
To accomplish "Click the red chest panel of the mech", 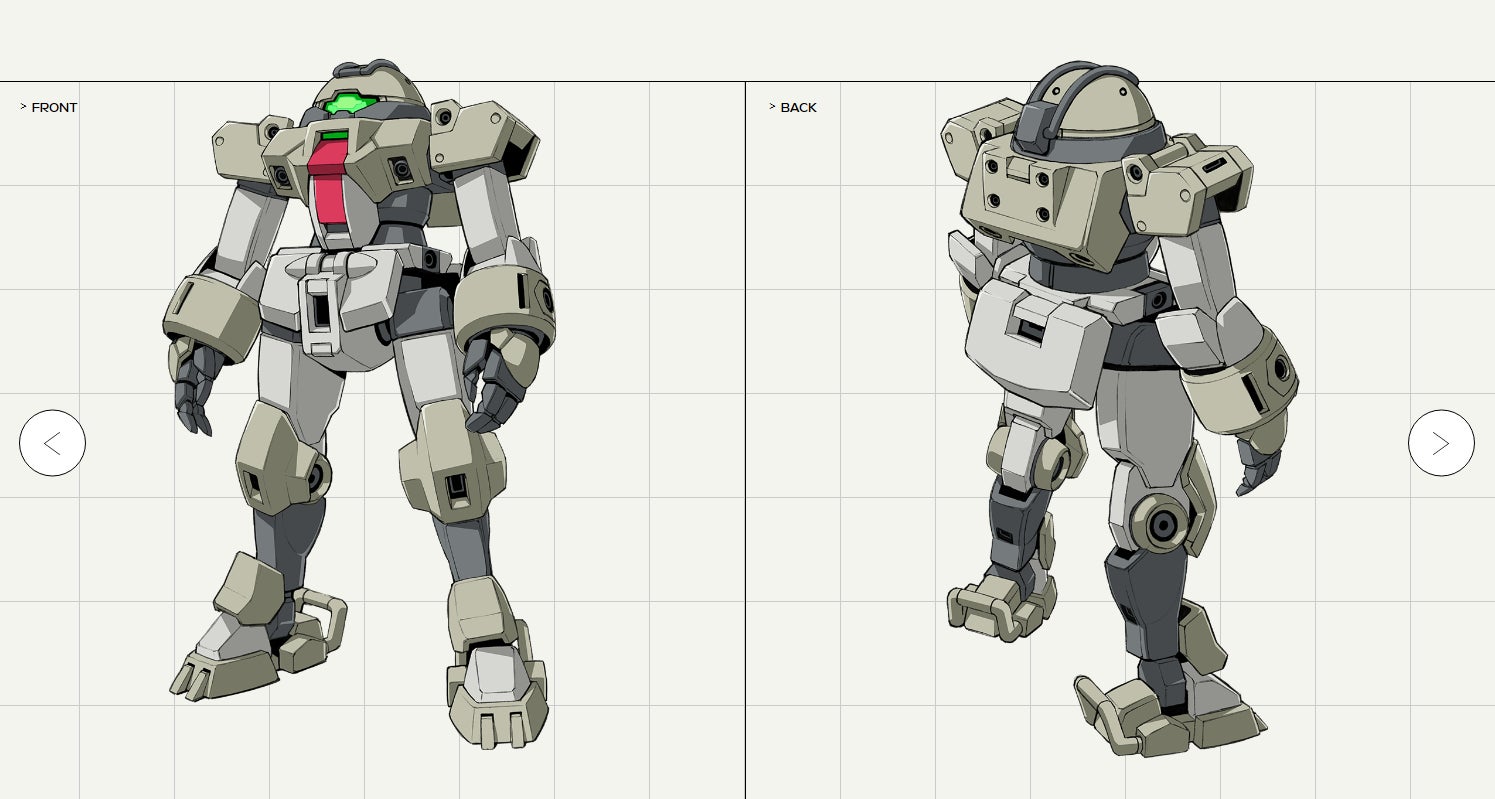I will [326, 186].
